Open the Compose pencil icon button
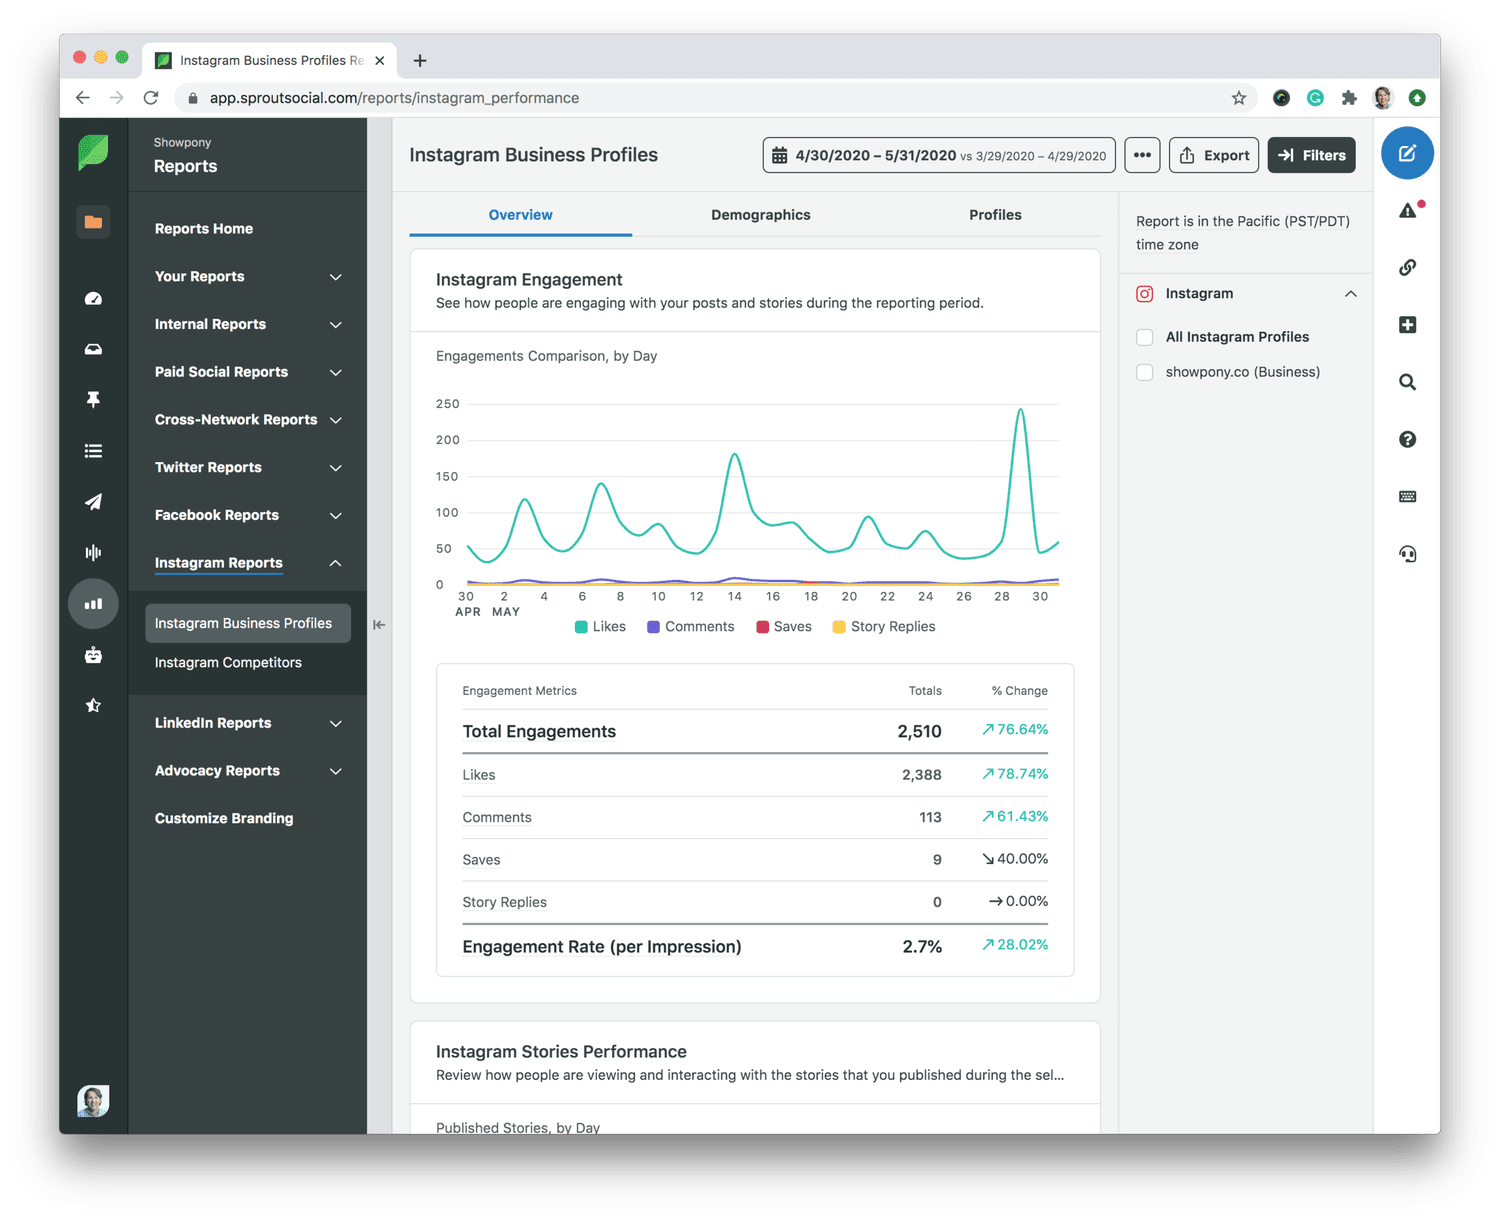Image resolution: width=1500 pixels, height=1219 pixels. pos(1407,154)
